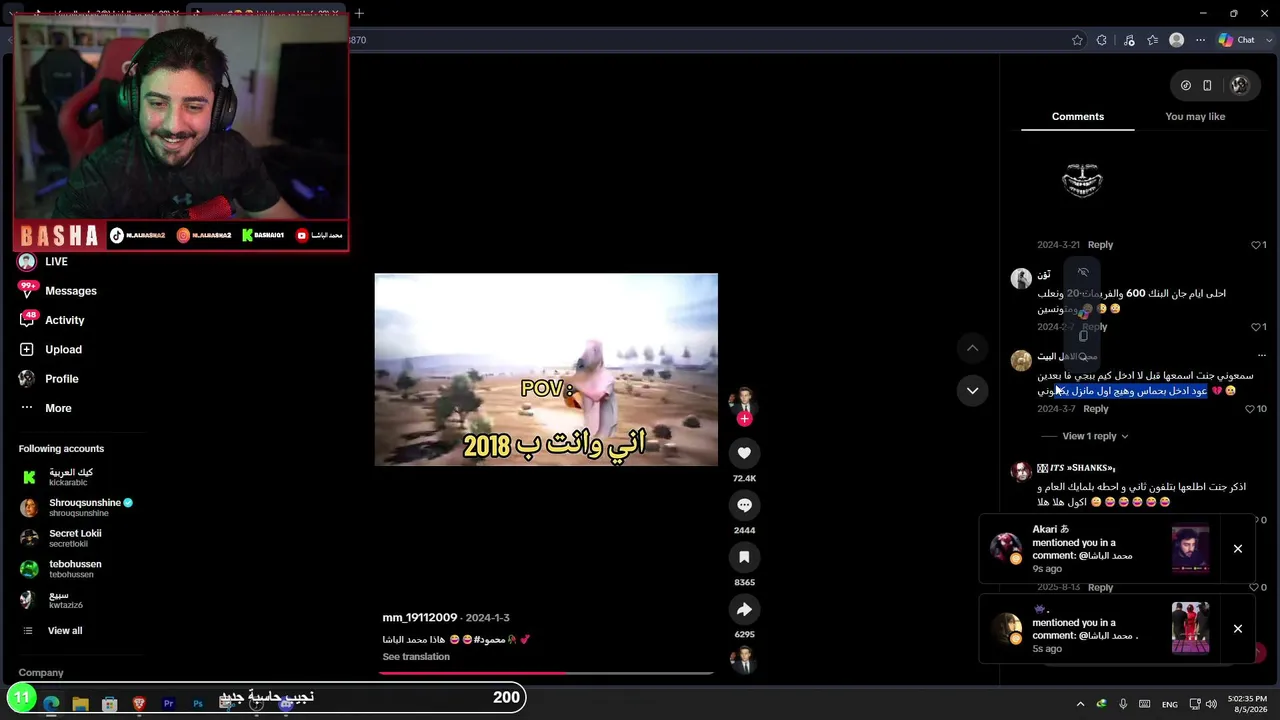Open Photoshop from the taskbar

tap(197, 704)
